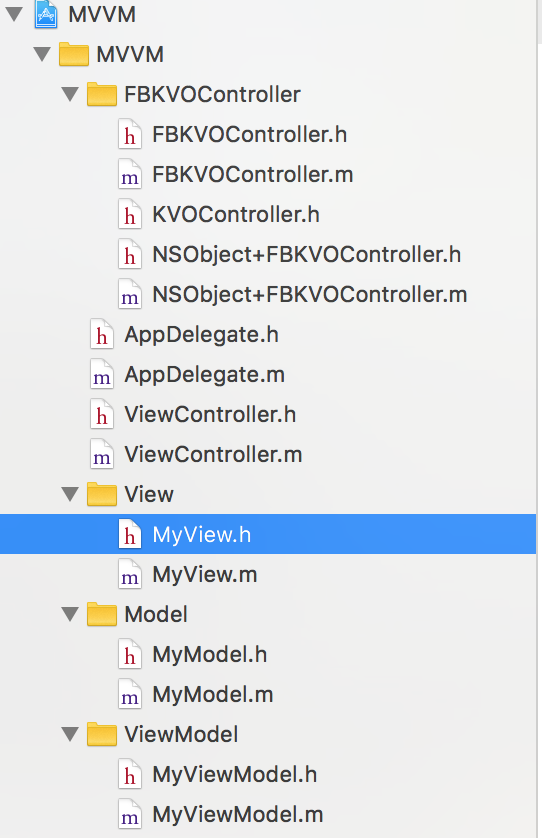542x838 pixels.
Task: Click the source icon of FBKVOController.m
Action: point(130,175)
